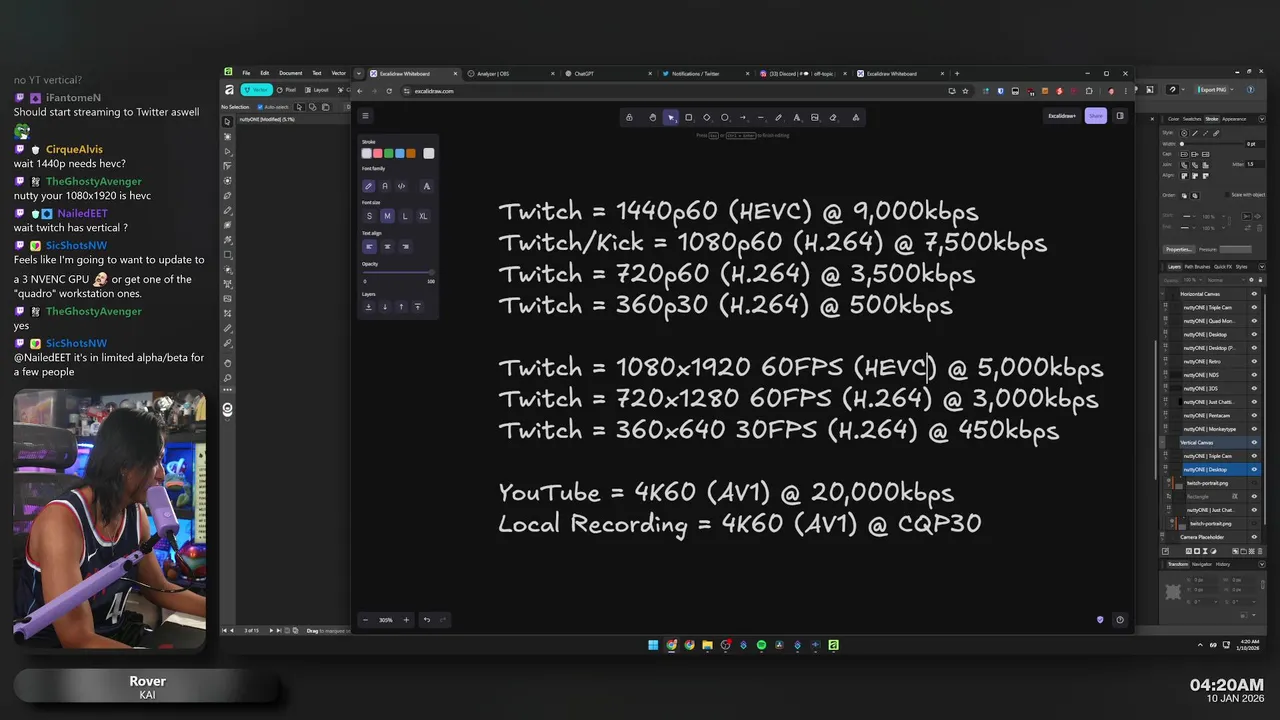Switch to the Path Brushes panel tab

click(1197, 267)
